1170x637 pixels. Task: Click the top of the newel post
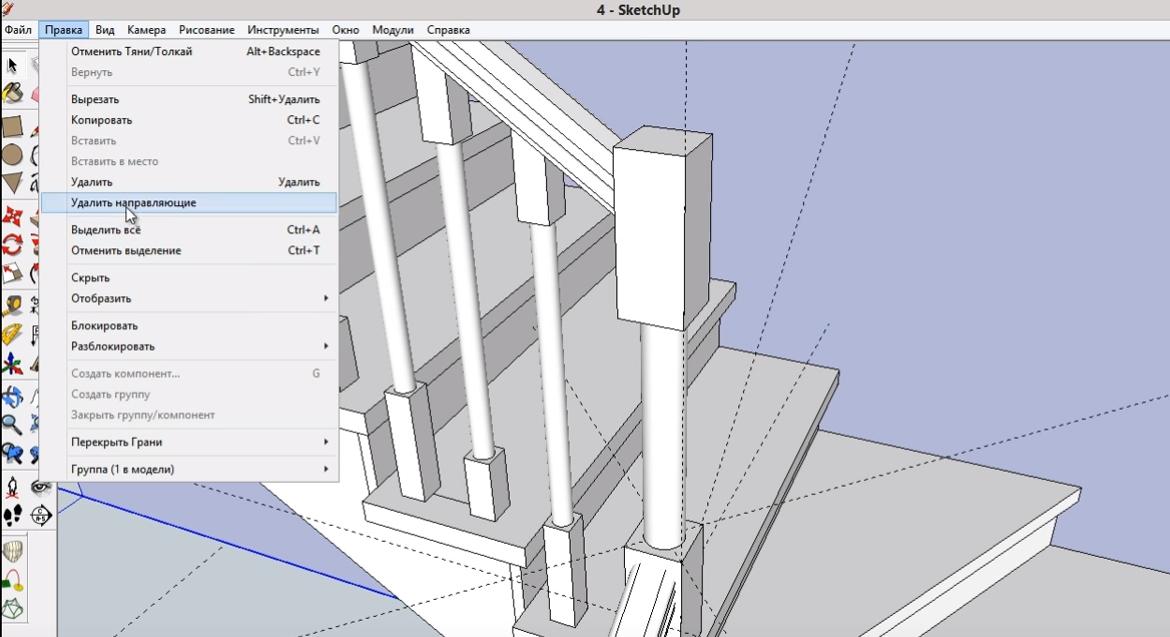pos(660,140)
